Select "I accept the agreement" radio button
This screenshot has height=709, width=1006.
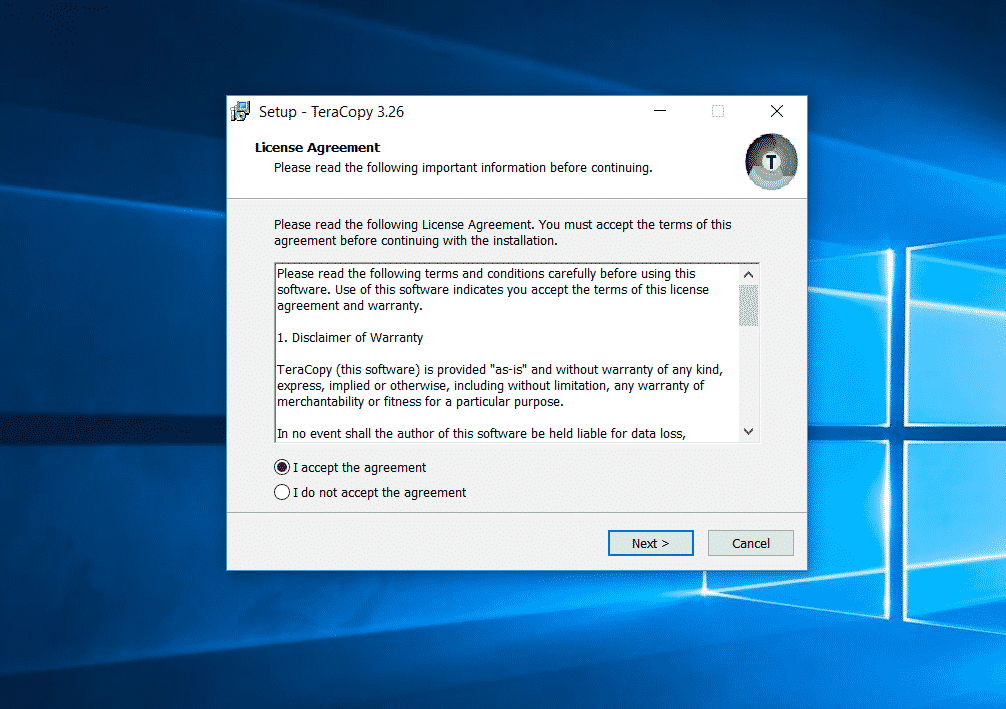[x=282, y=467]
